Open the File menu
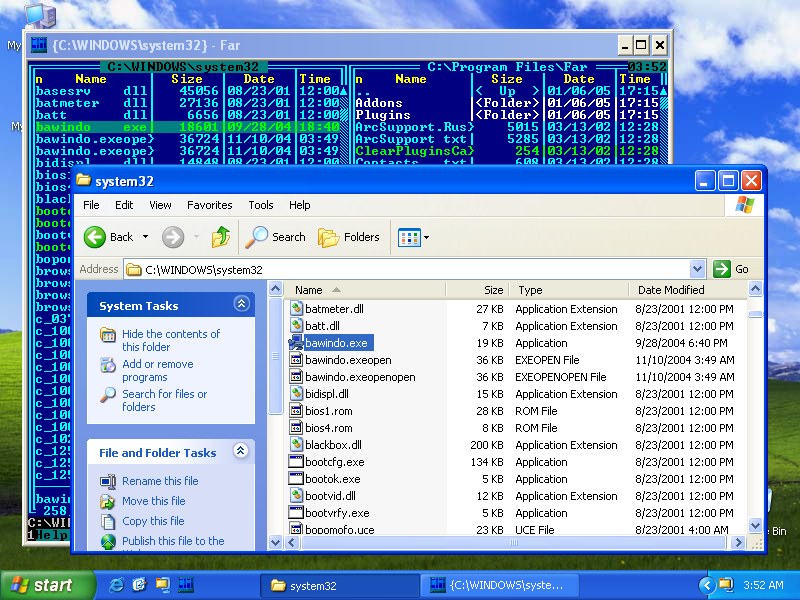Viewport: 800px width, 600px height. 91,205
